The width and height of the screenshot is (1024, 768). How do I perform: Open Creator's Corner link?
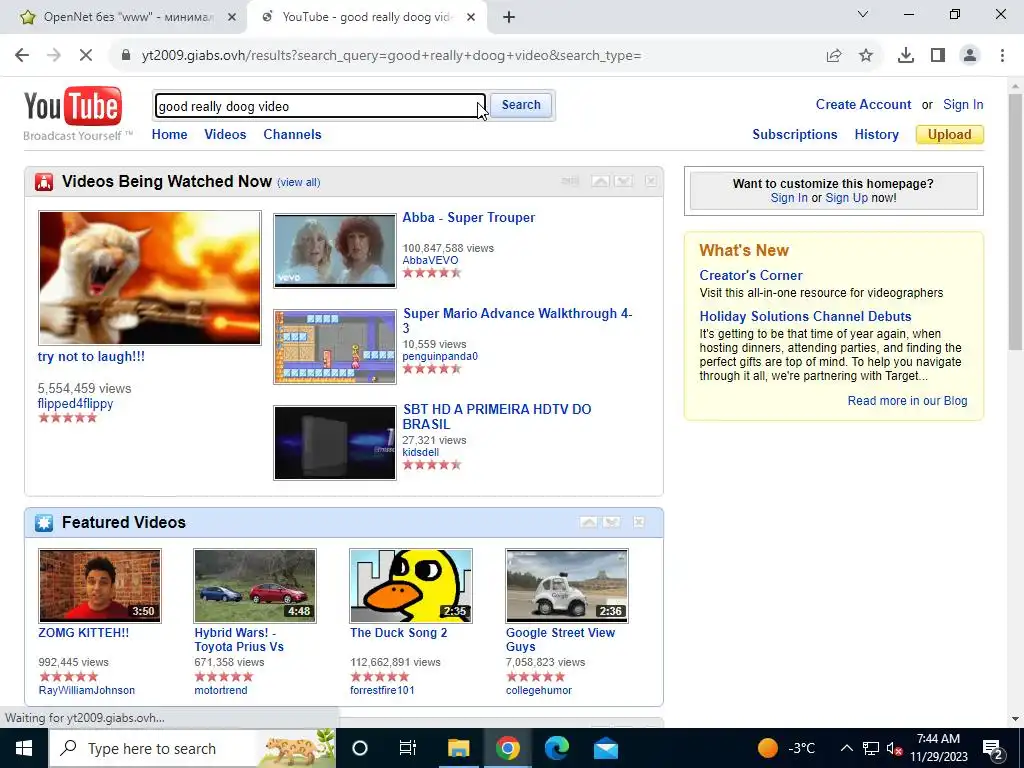(751, 276)
